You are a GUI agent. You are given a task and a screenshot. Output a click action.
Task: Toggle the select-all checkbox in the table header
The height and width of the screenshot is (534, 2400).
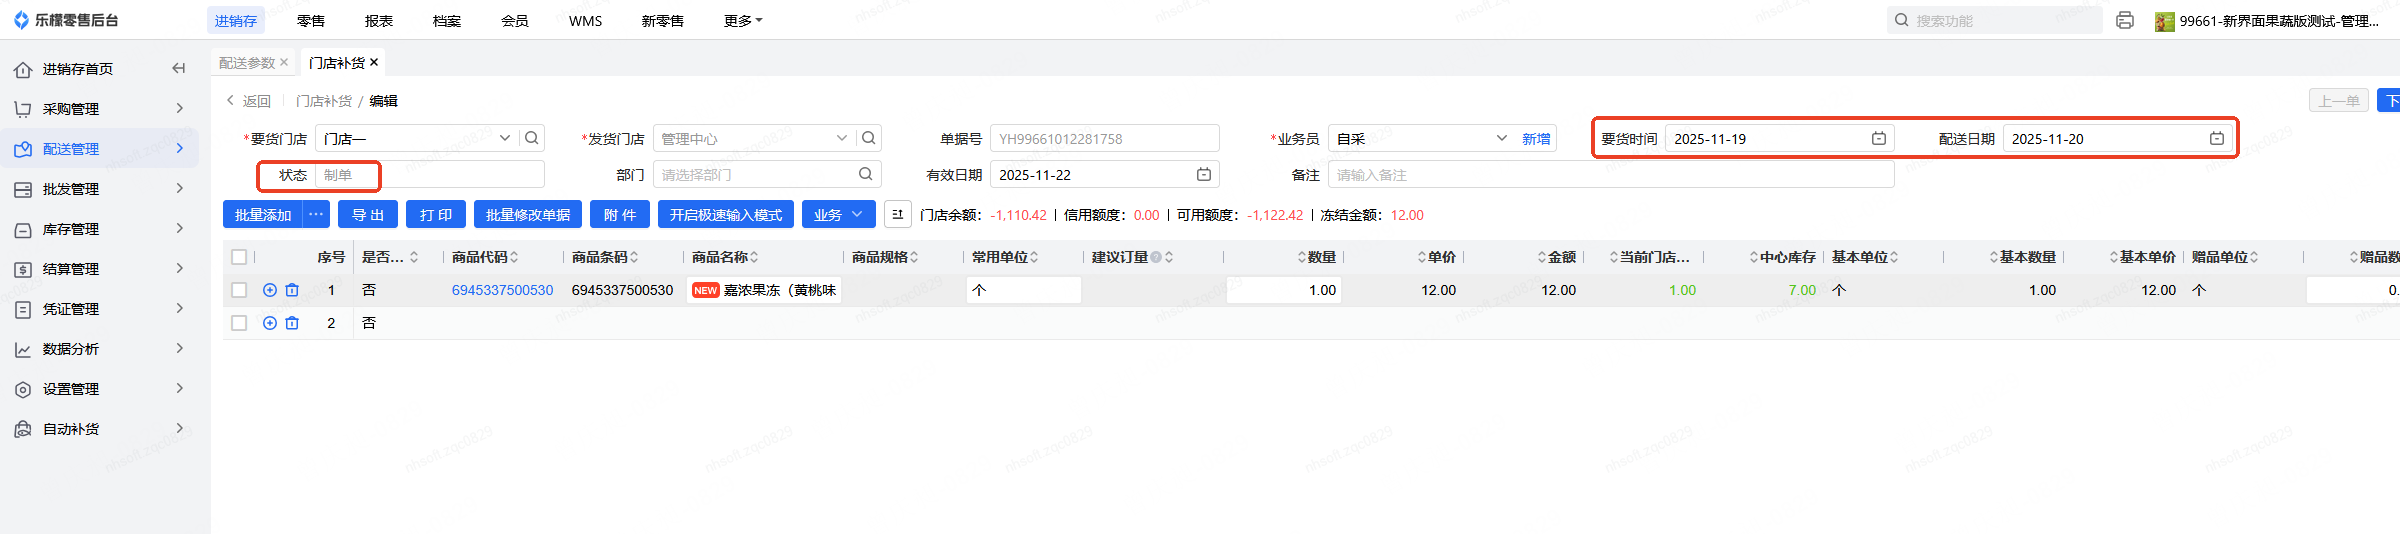click(239, 257)
